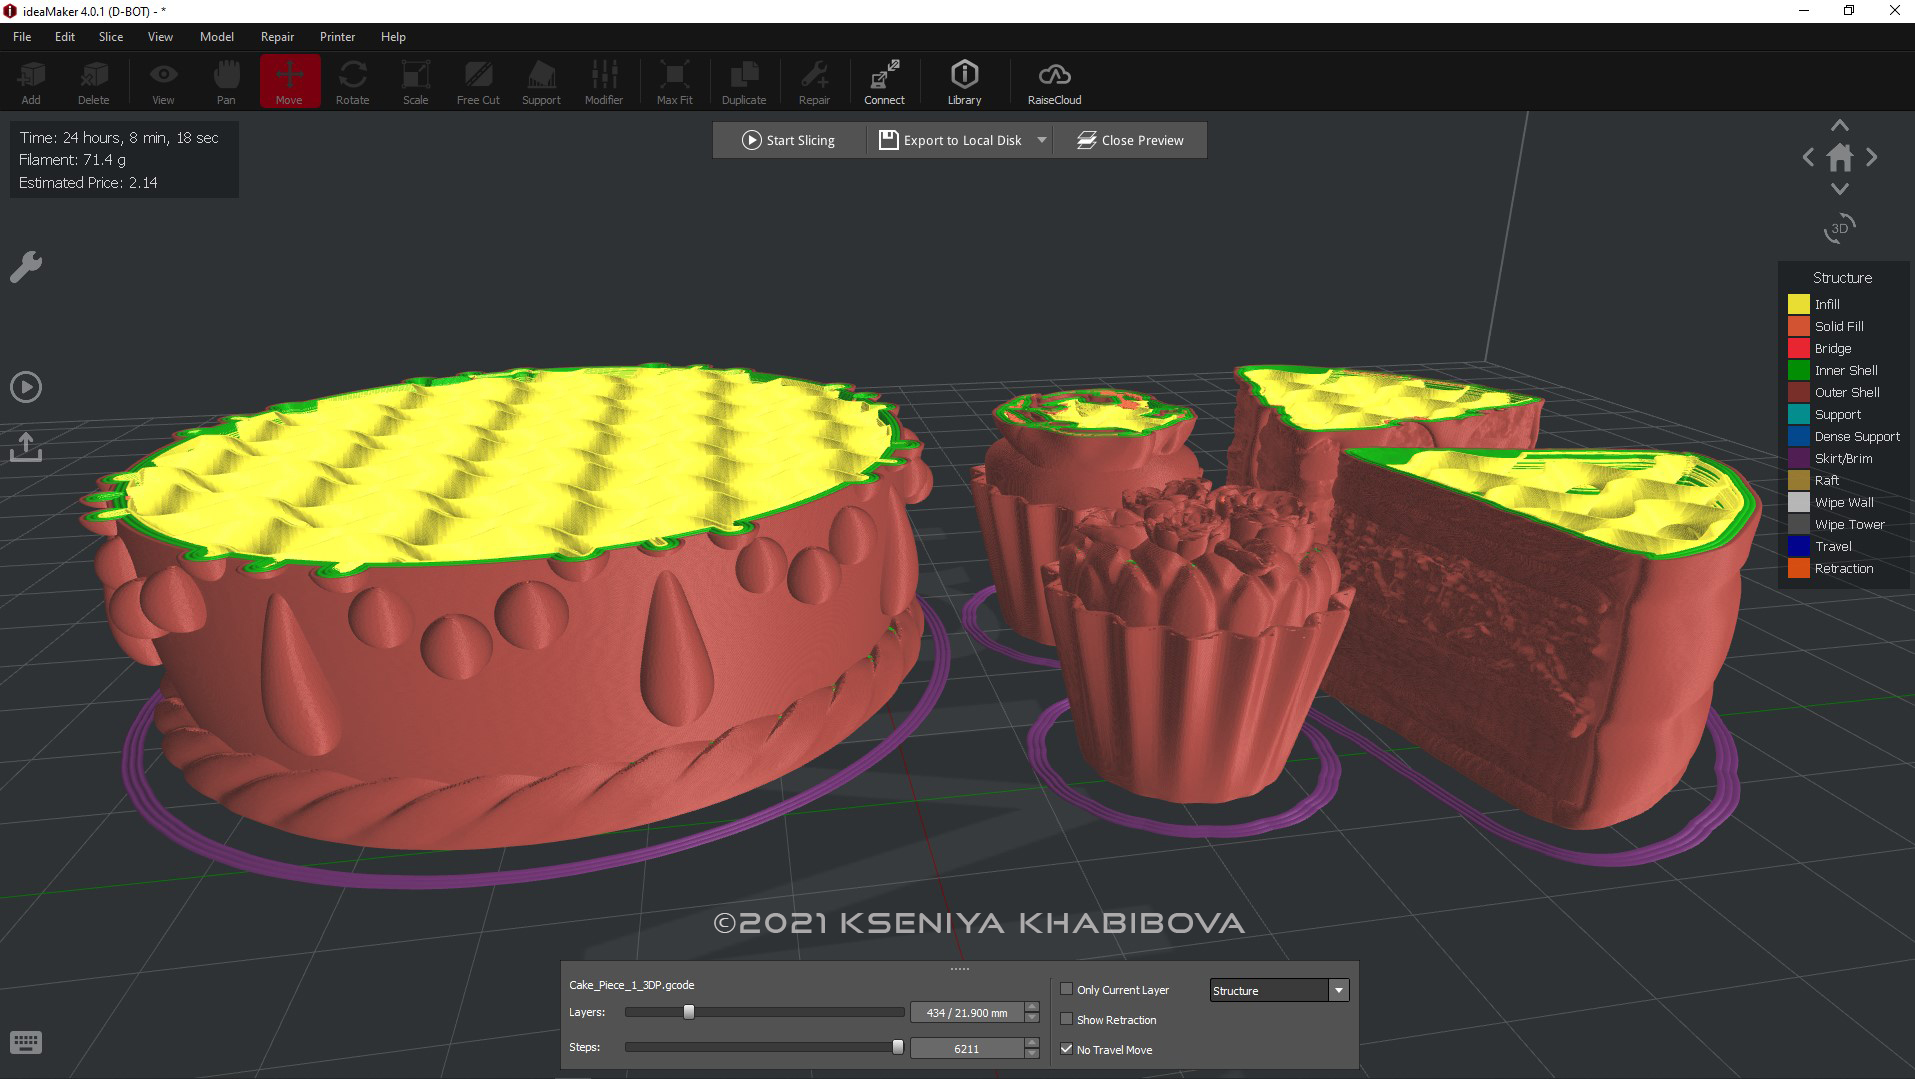
Task: Duplicate the selected model
Action: [x=744, y=80]
